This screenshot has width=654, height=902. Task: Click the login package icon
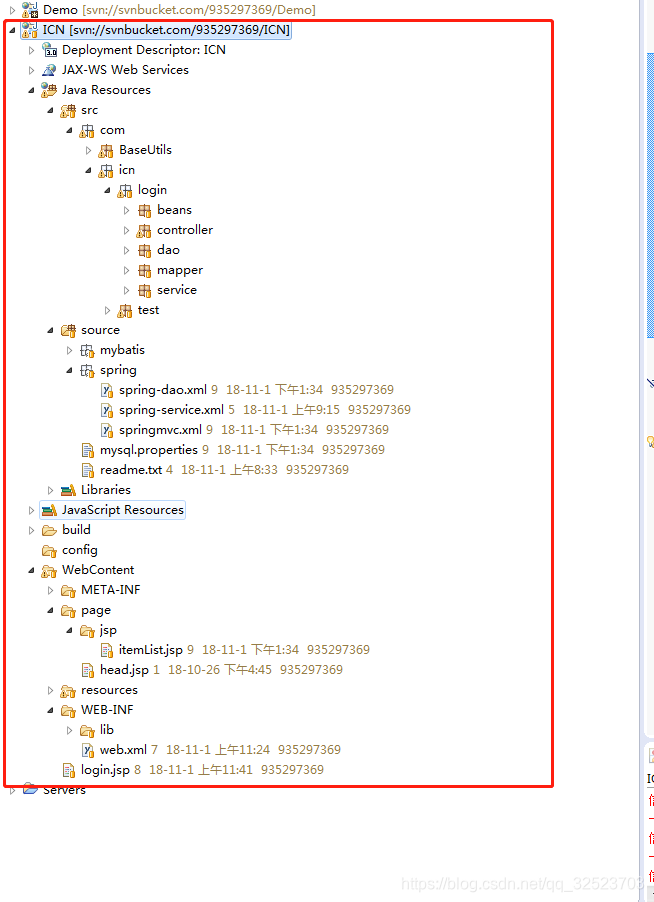125,190
